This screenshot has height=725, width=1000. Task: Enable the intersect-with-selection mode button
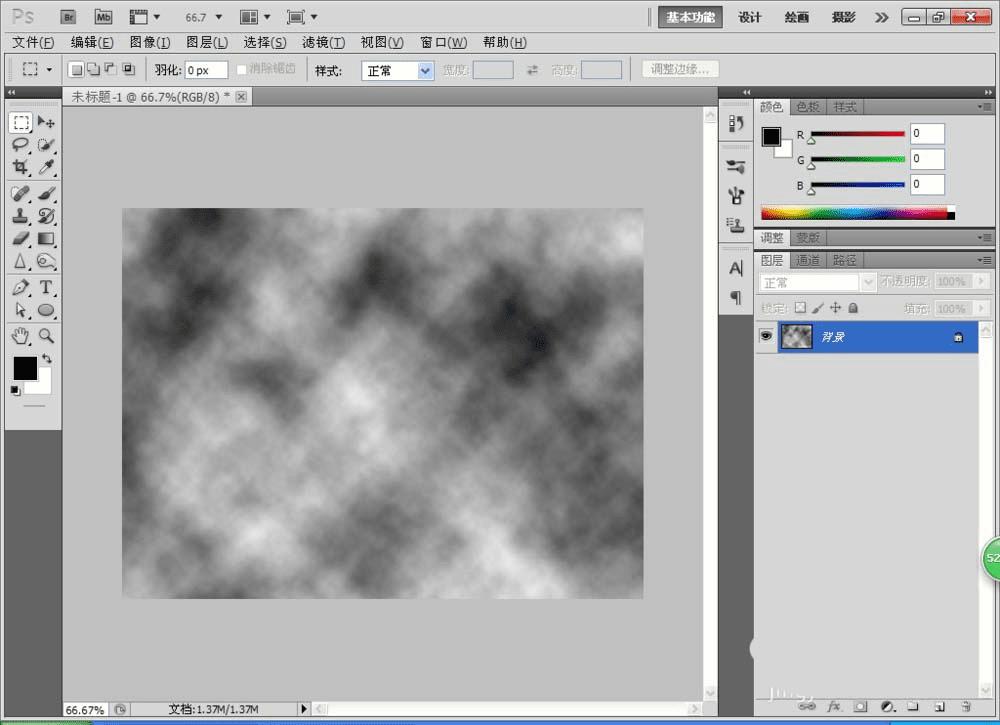128,70
